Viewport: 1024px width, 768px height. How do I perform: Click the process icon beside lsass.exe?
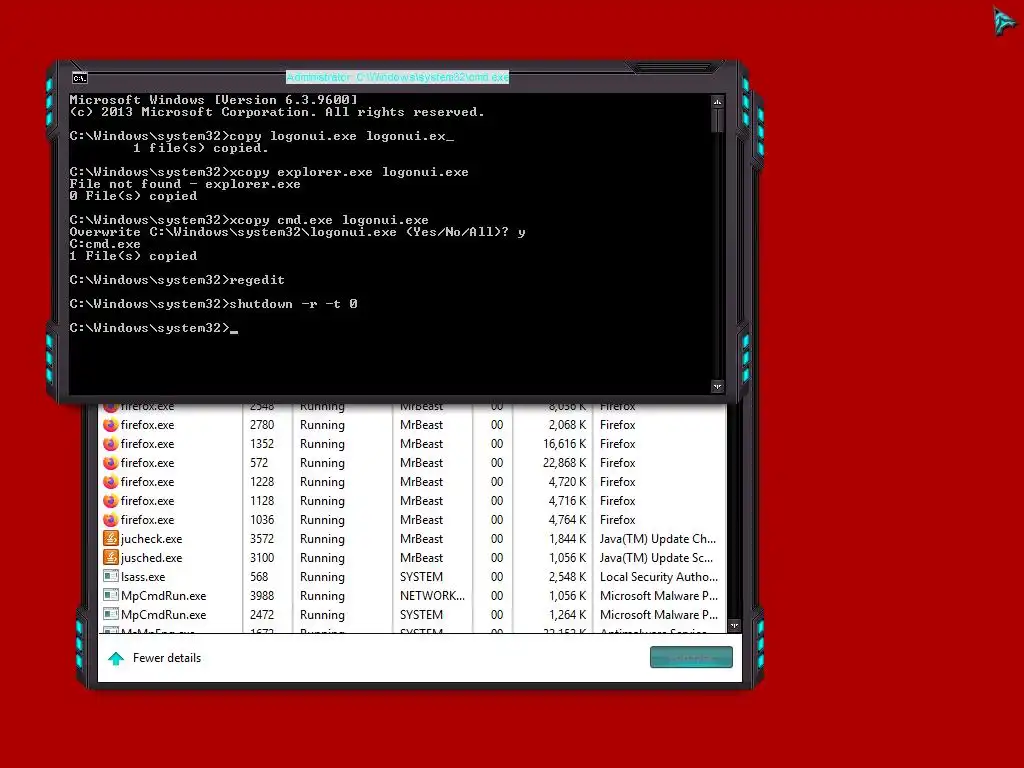point(110,577)
